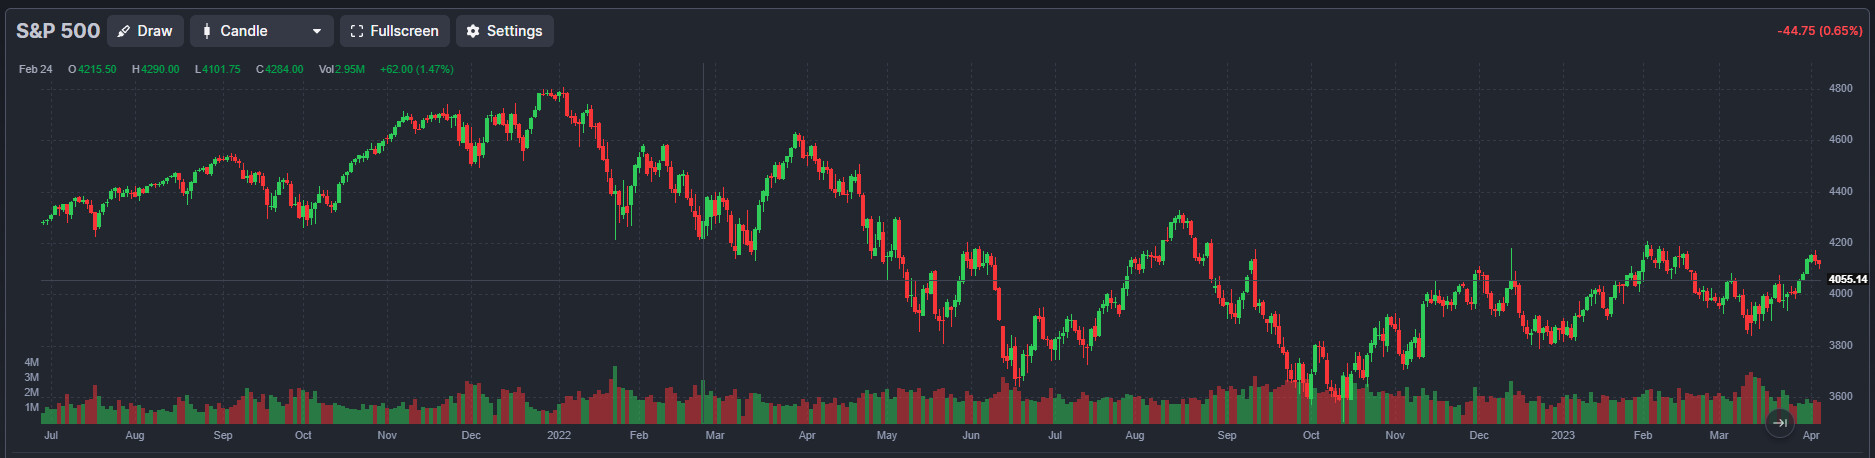Click the 4M volume scale label
1875x458 pixels.
32,362
